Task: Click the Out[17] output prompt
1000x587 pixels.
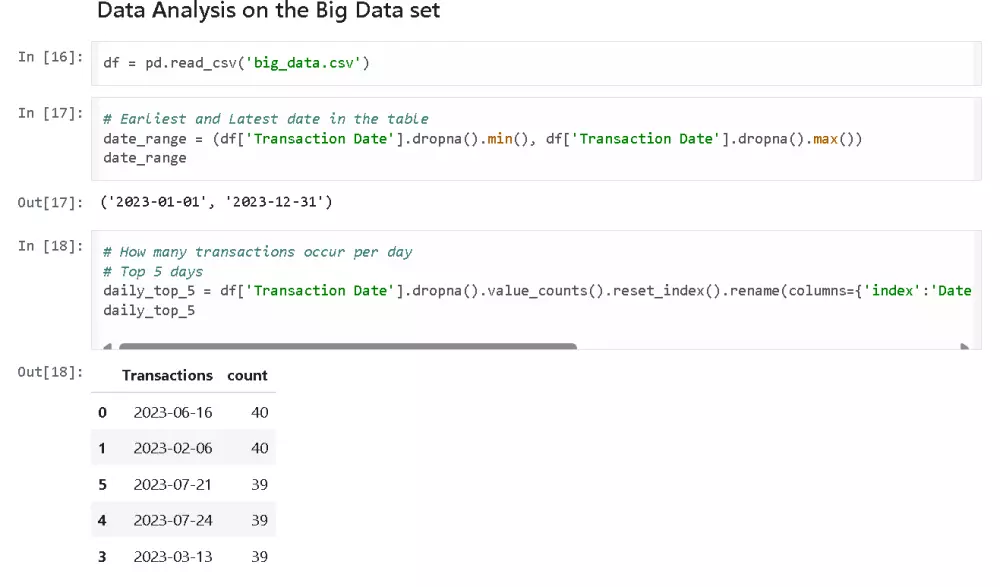Action: click(50, 203)
